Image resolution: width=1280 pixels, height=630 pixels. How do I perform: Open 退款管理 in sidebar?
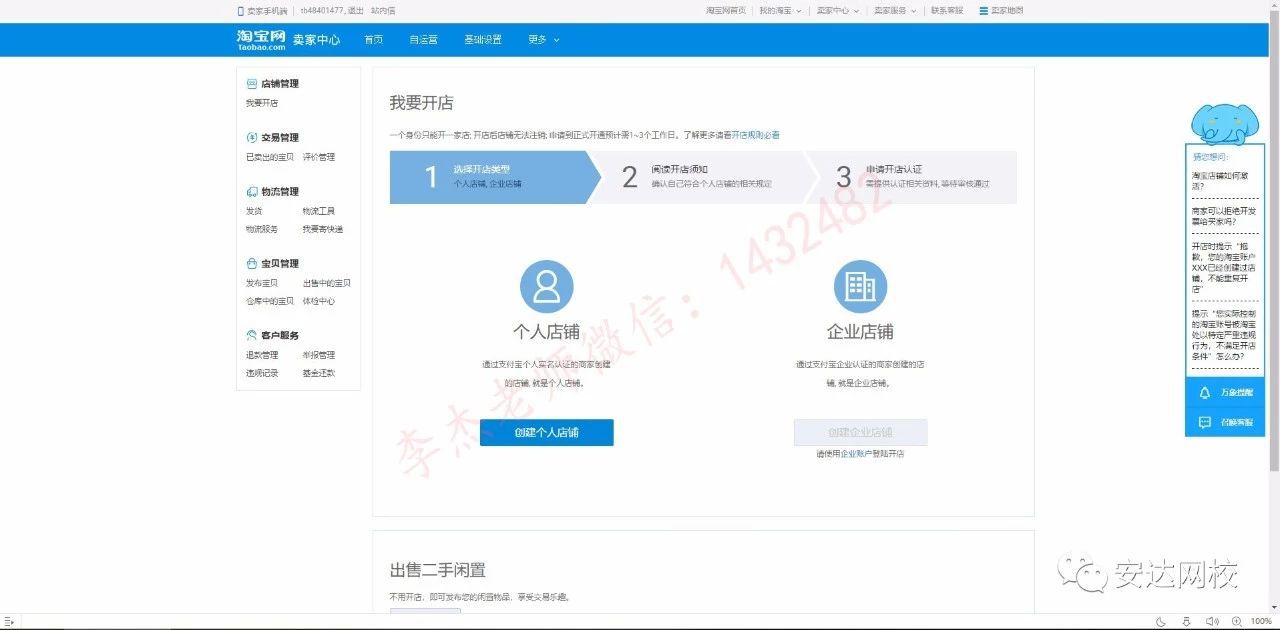(x=262, y=355)
